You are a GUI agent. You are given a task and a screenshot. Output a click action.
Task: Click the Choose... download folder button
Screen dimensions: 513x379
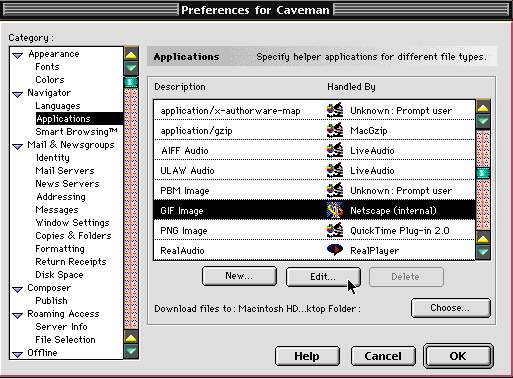450,308
